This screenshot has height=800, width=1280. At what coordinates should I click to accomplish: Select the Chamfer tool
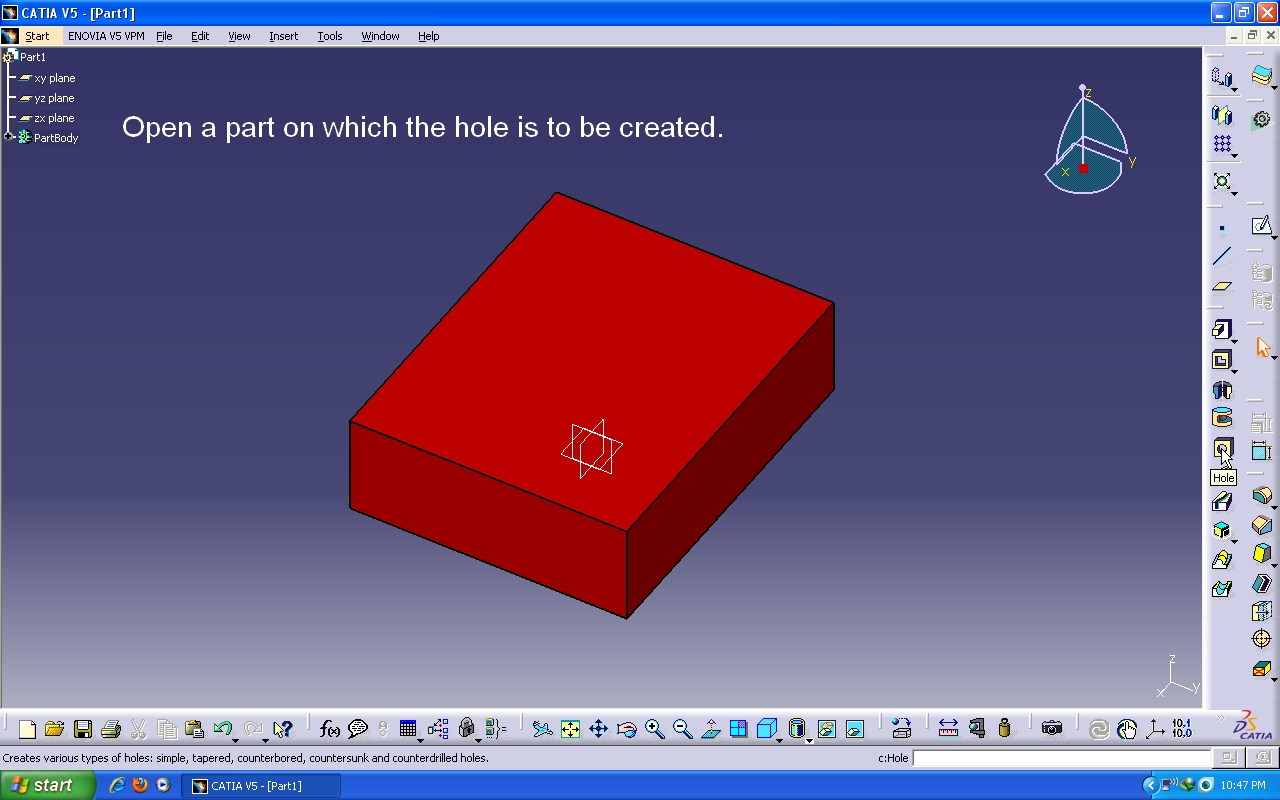[x=1262, y=524]
